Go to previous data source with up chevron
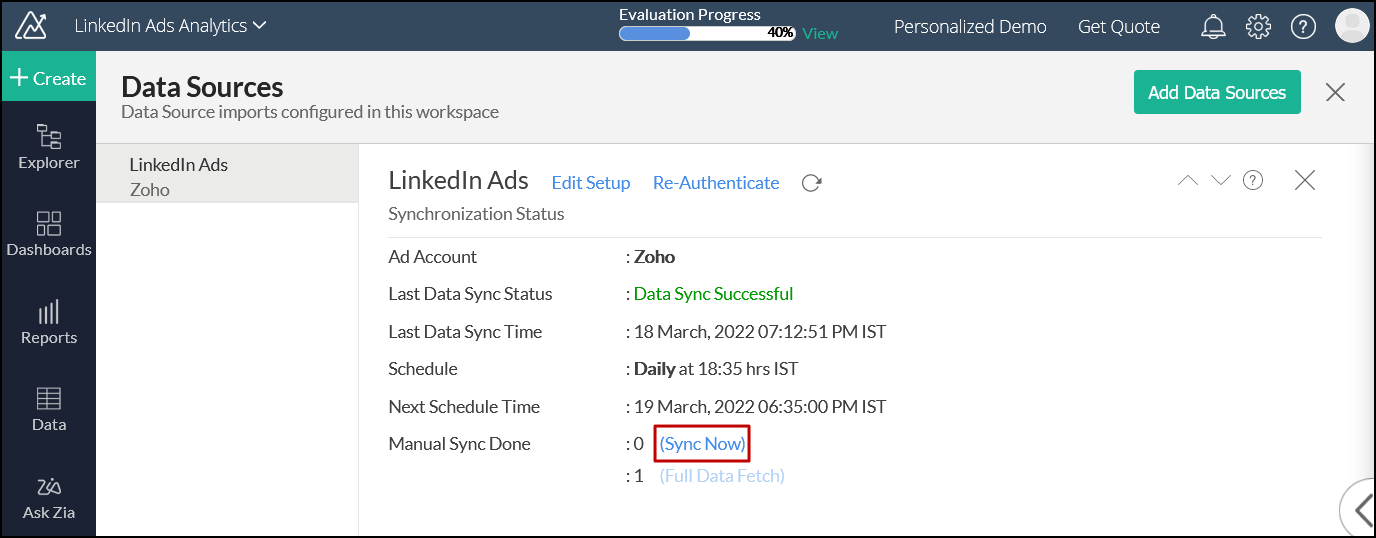 (x=1188, y=181)
